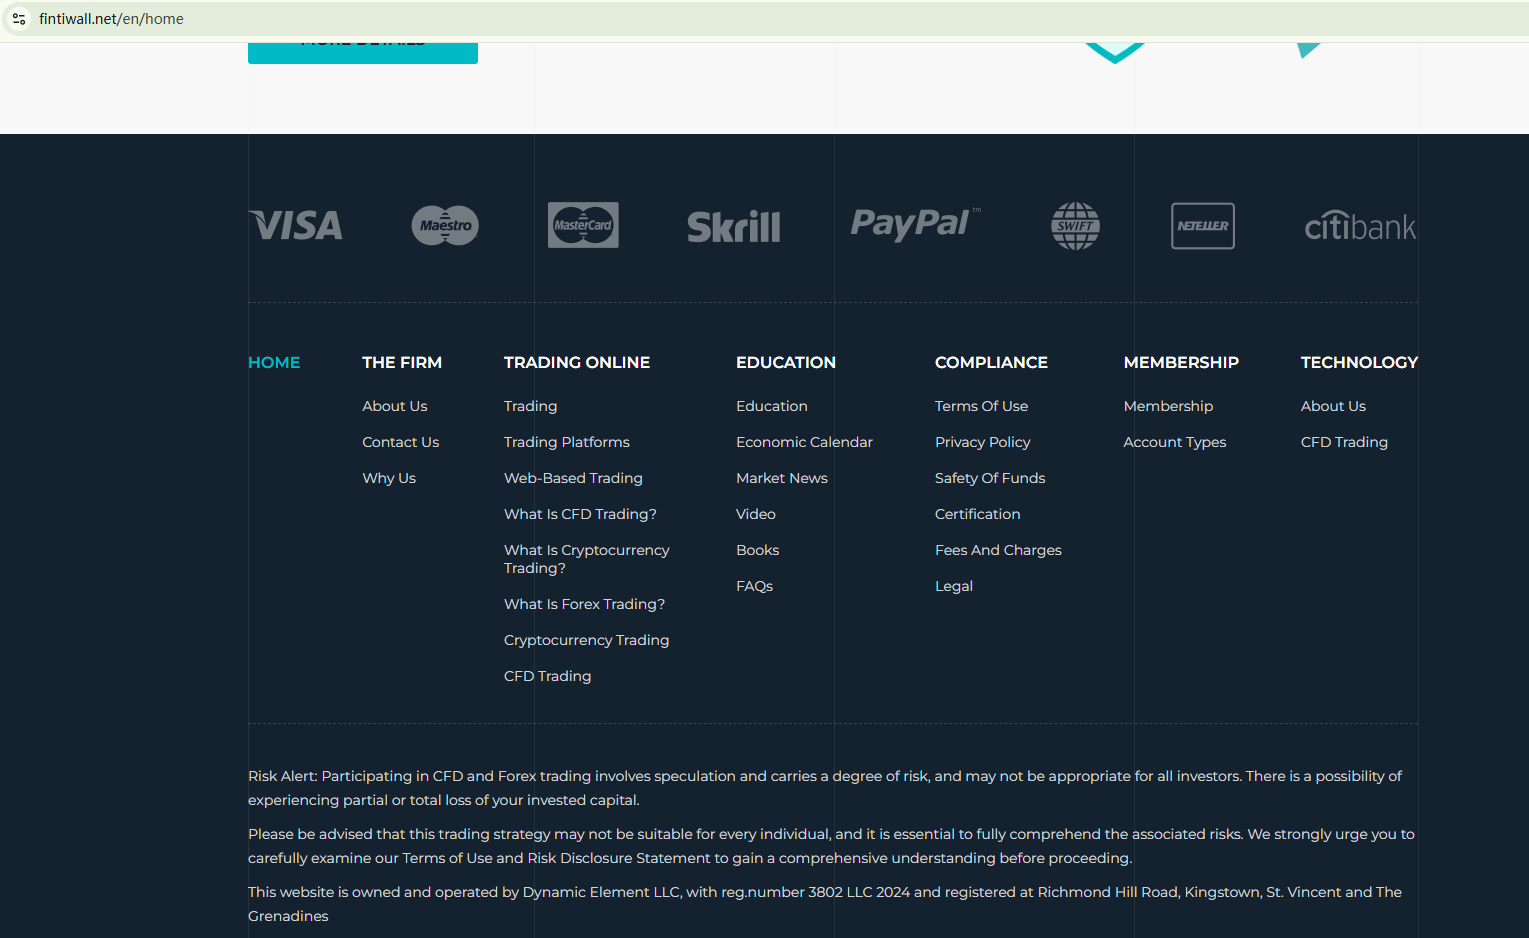The height and width of the screenshot is (938, 1529).
Task: Click the 'Risk Alert: Participating in CFD' paragraph
Action: click(825, 788)
